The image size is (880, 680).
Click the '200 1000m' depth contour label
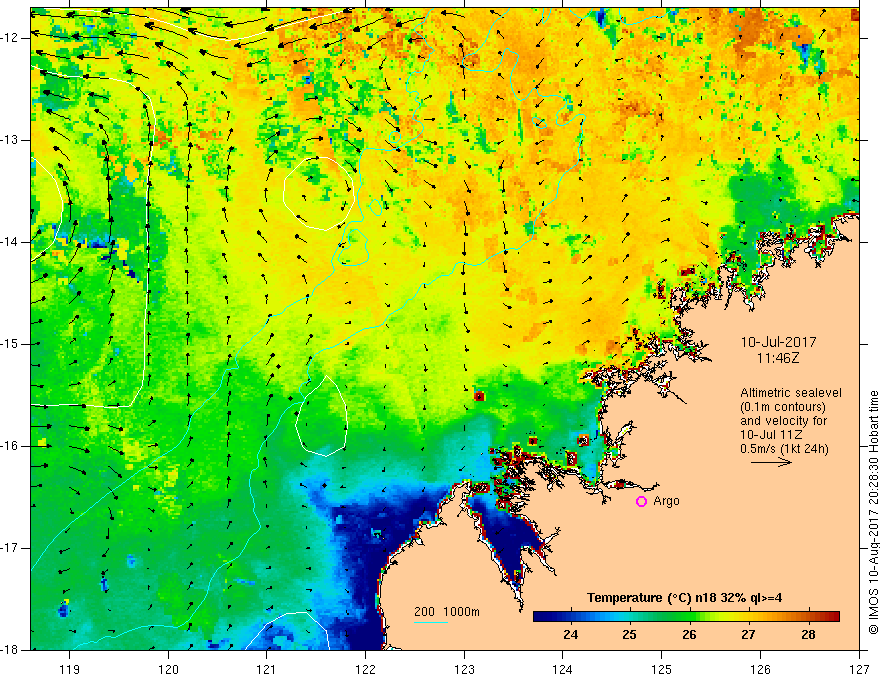447,612
